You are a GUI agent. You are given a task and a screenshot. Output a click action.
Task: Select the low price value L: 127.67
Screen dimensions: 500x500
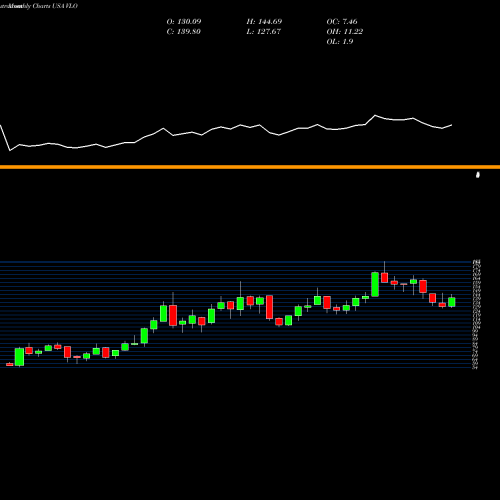(x=263, y=32)
